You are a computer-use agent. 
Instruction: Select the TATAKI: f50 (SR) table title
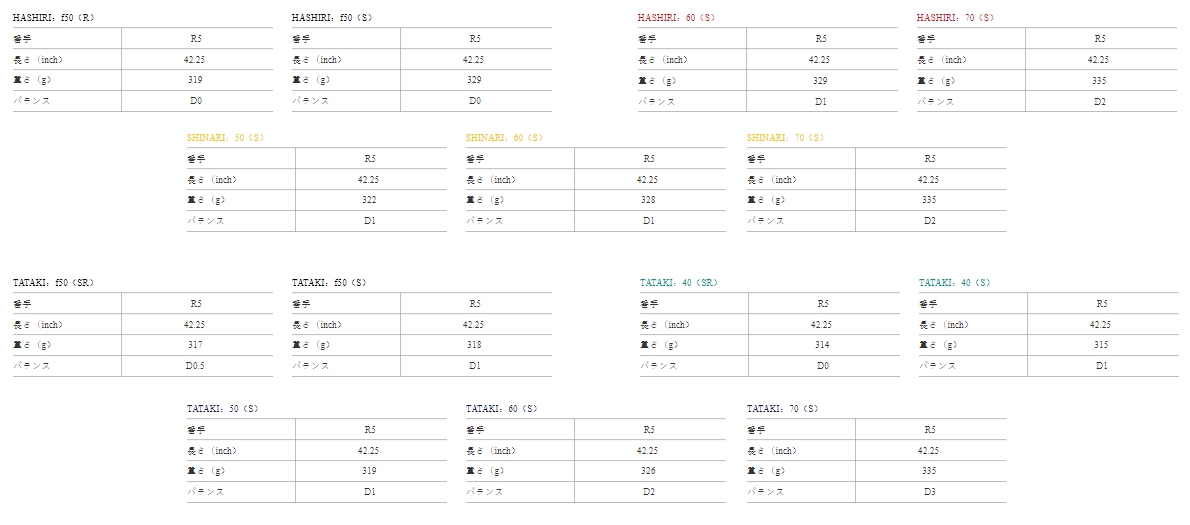click(x=54, y=283)
